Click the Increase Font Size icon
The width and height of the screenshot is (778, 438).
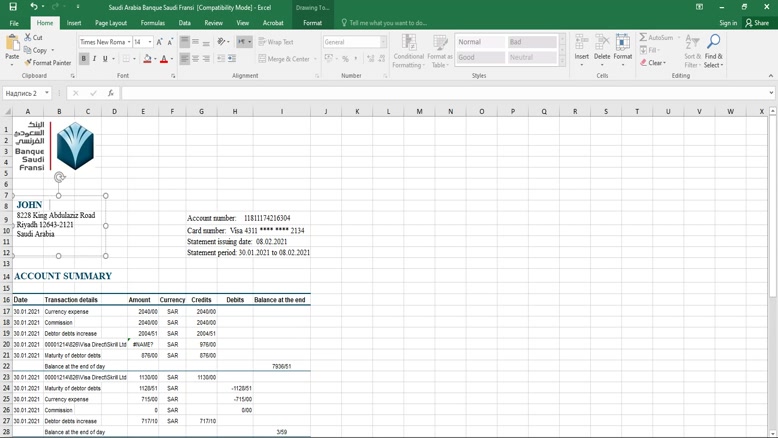pyautogui.click(x=160, y=42)
